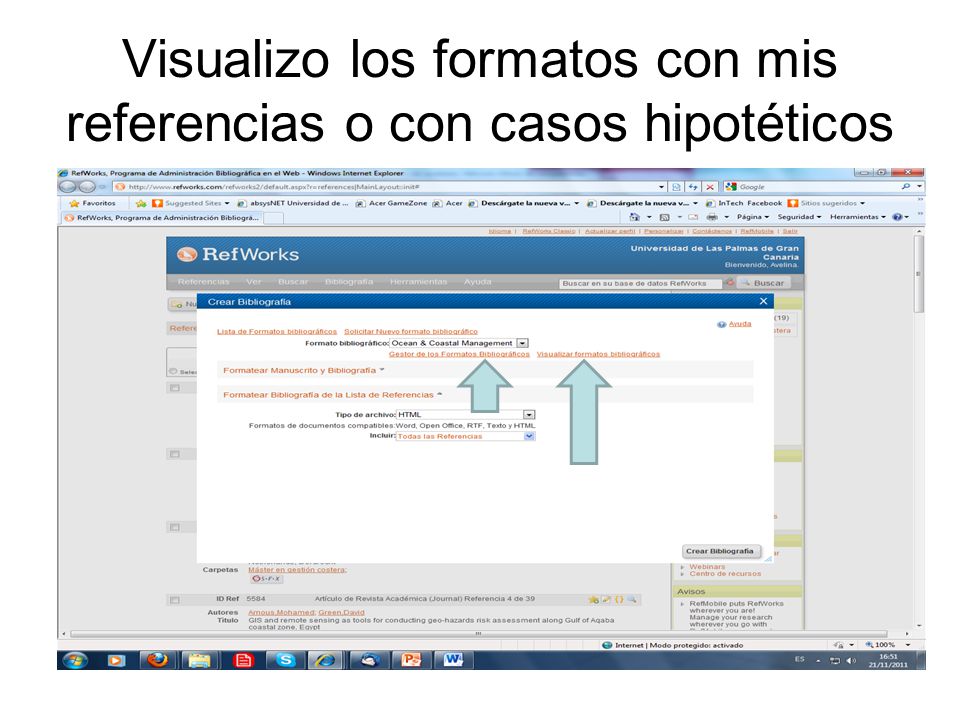Open the Formato bibliográfico dropdown

(522, 343)
